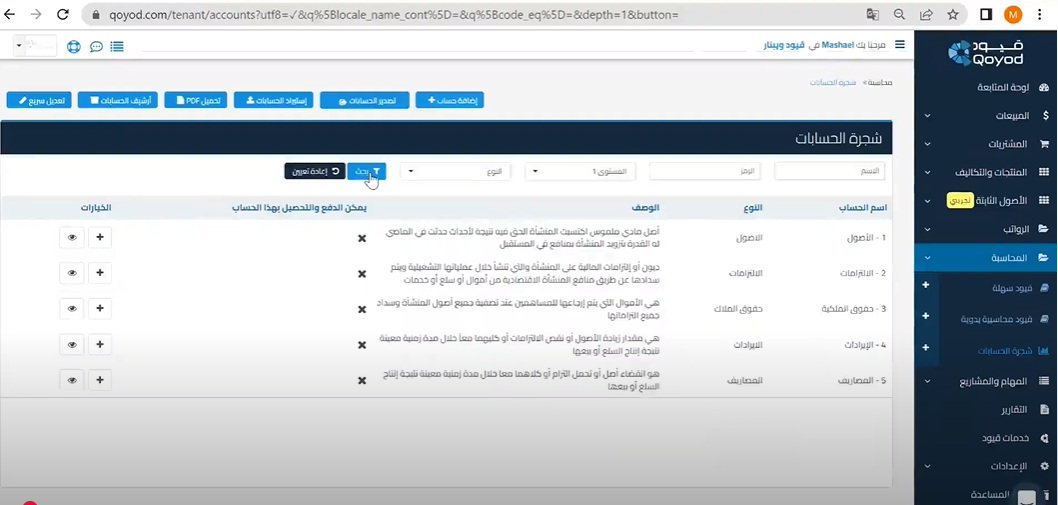Open the list icon in top bar
The image size is (1058, 505).
click(x=117, y=46)
